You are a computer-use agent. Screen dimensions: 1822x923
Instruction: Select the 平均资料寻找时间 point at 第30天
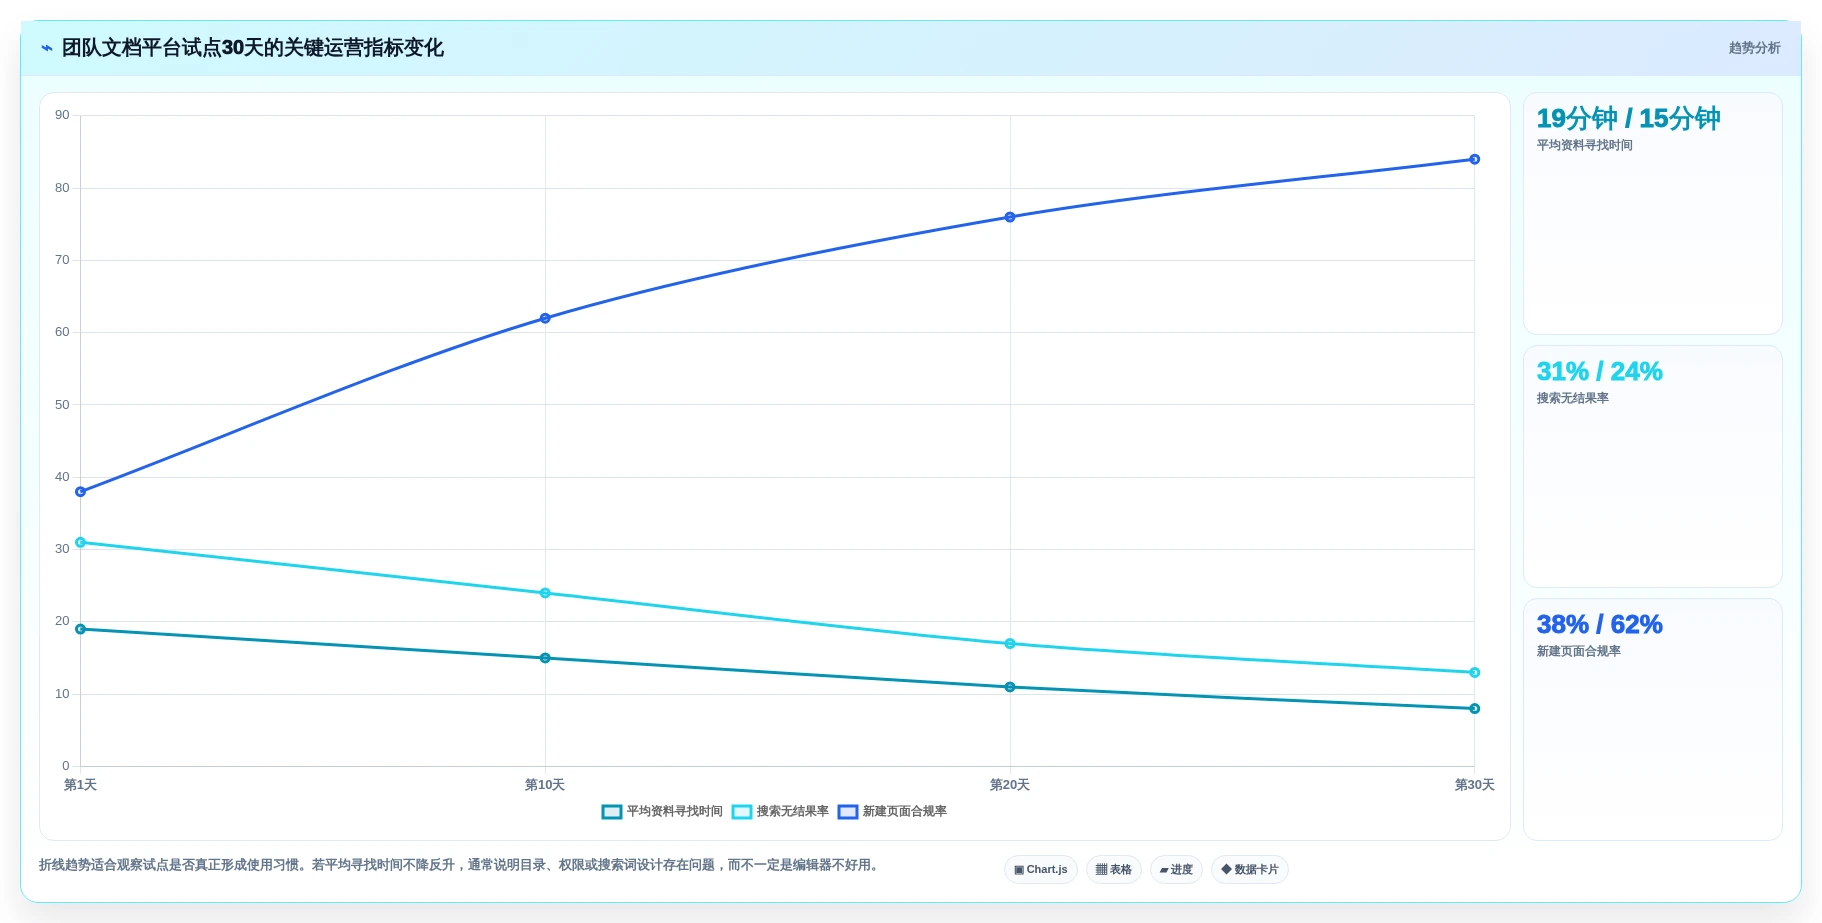click(x=1474, y=708)
